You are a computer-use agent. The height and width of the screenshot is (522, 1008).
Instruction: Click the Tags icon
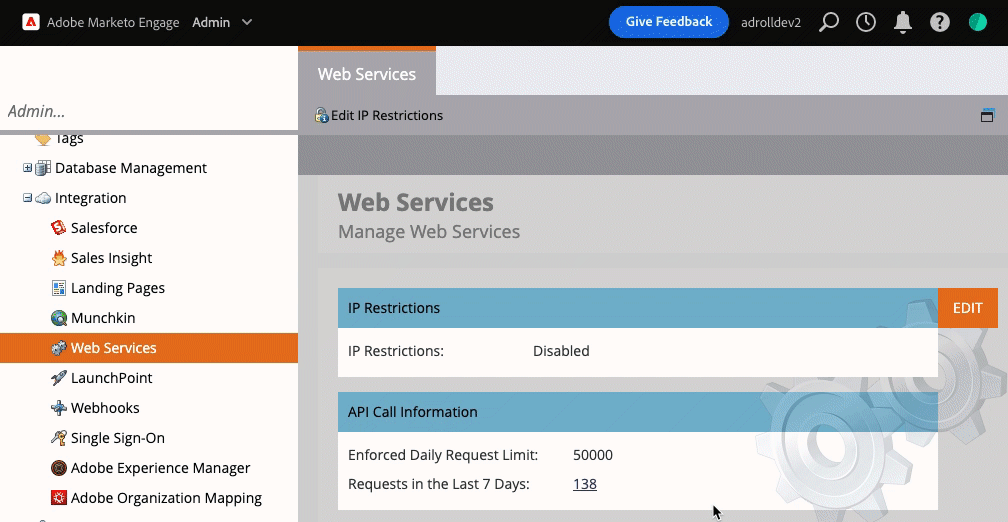coord(42,139)
